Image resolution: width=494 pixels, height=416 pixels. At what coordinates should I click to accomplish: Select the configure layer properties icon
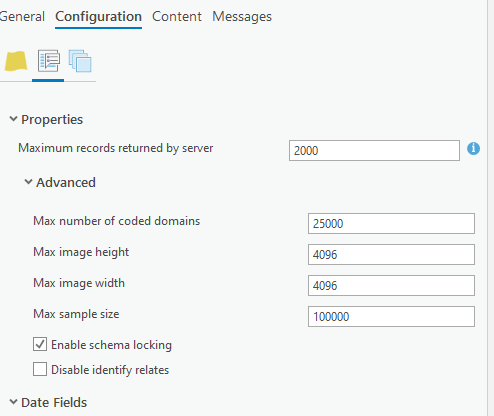pyautogui.click(x=49, y=61)
